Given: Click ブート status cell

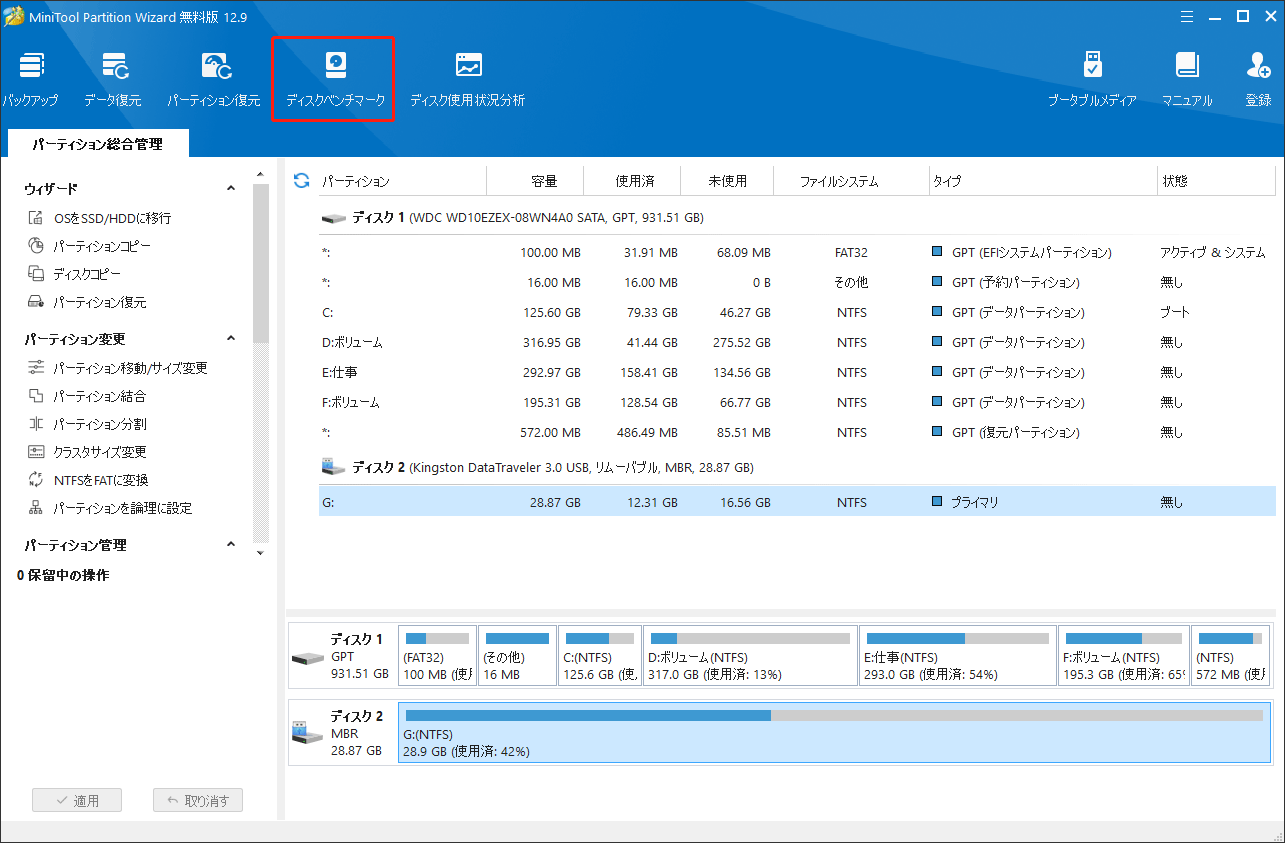Looking at the screenshot, I should point(1174,312).
